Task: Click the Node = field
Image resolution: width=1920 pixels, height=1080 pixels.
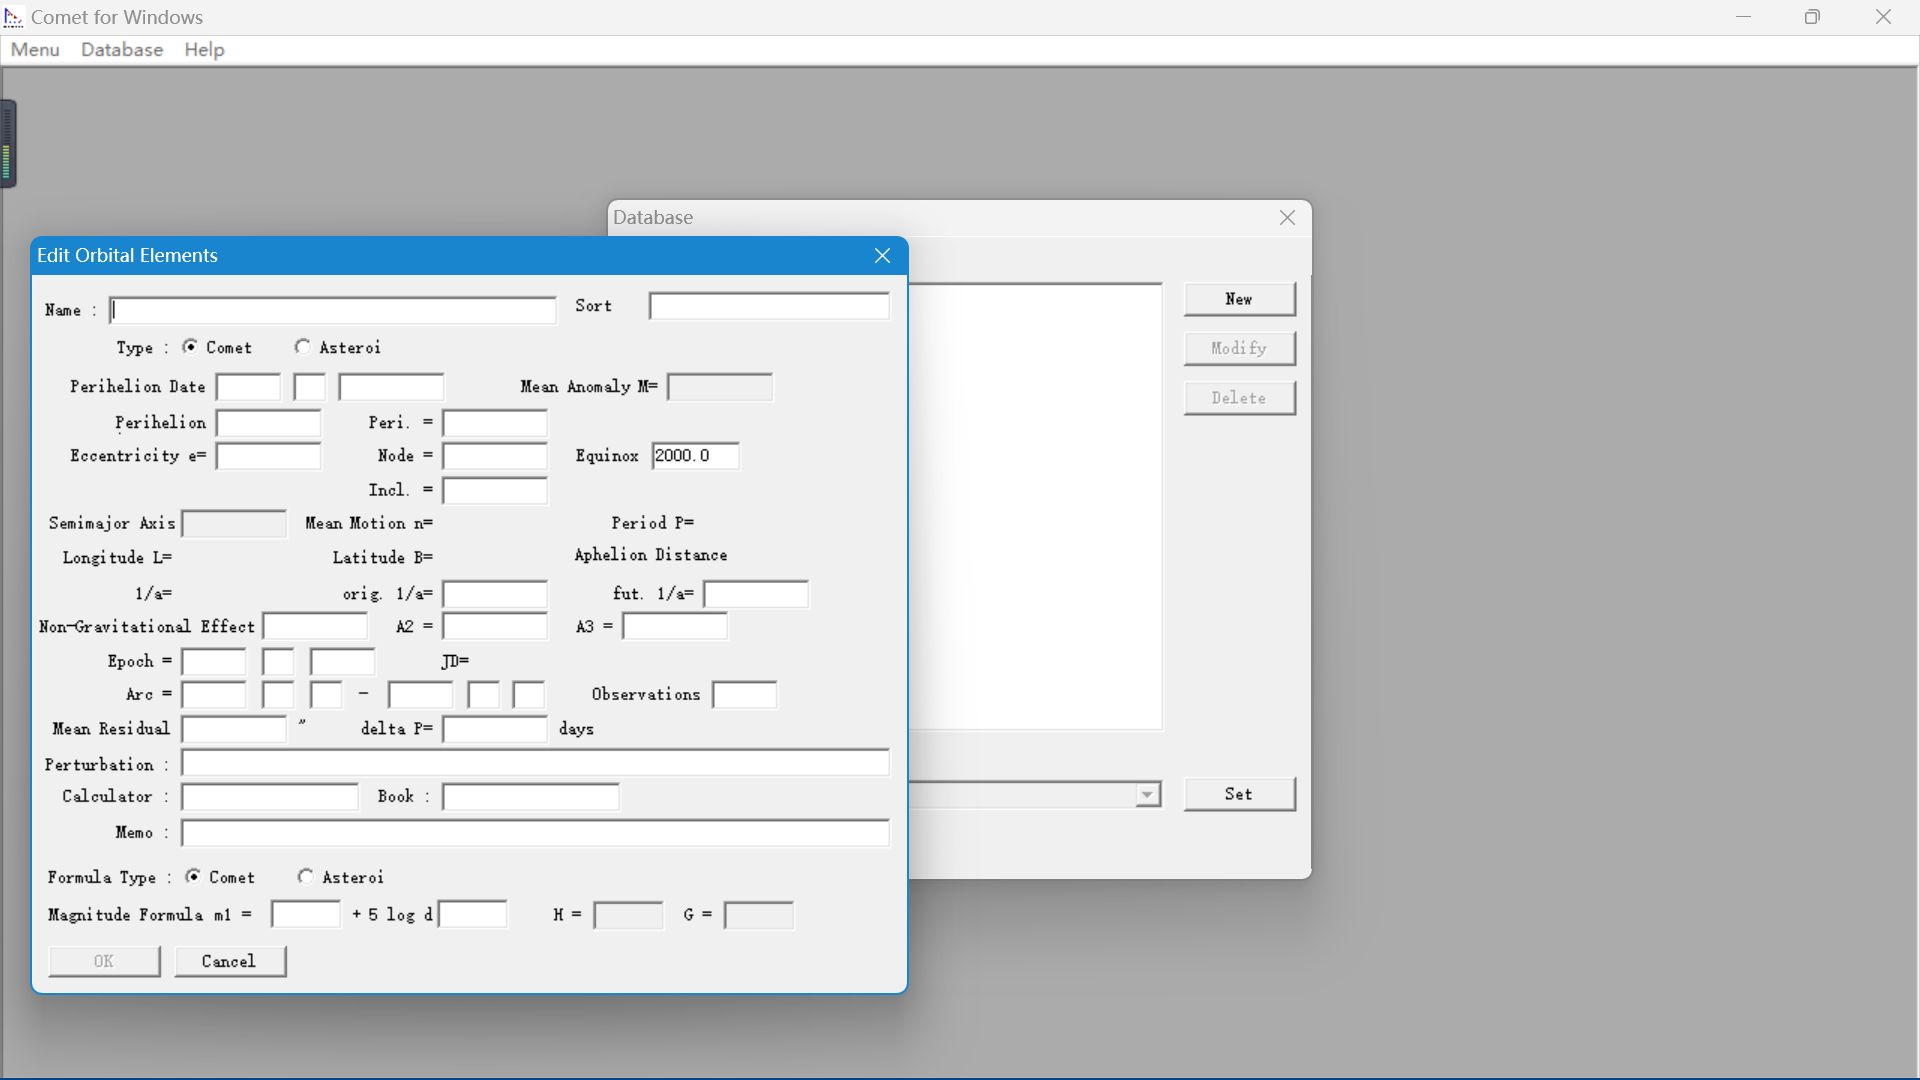Action: 495,456
